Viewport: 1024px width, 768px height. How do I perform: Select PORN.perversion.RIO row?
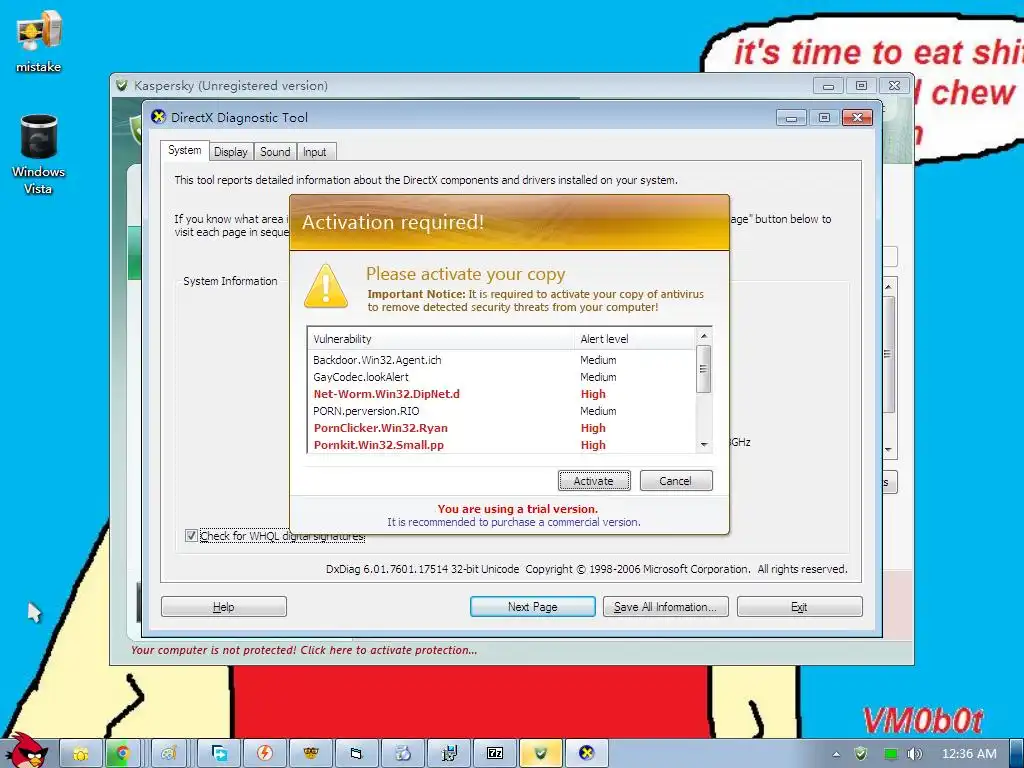502,411
